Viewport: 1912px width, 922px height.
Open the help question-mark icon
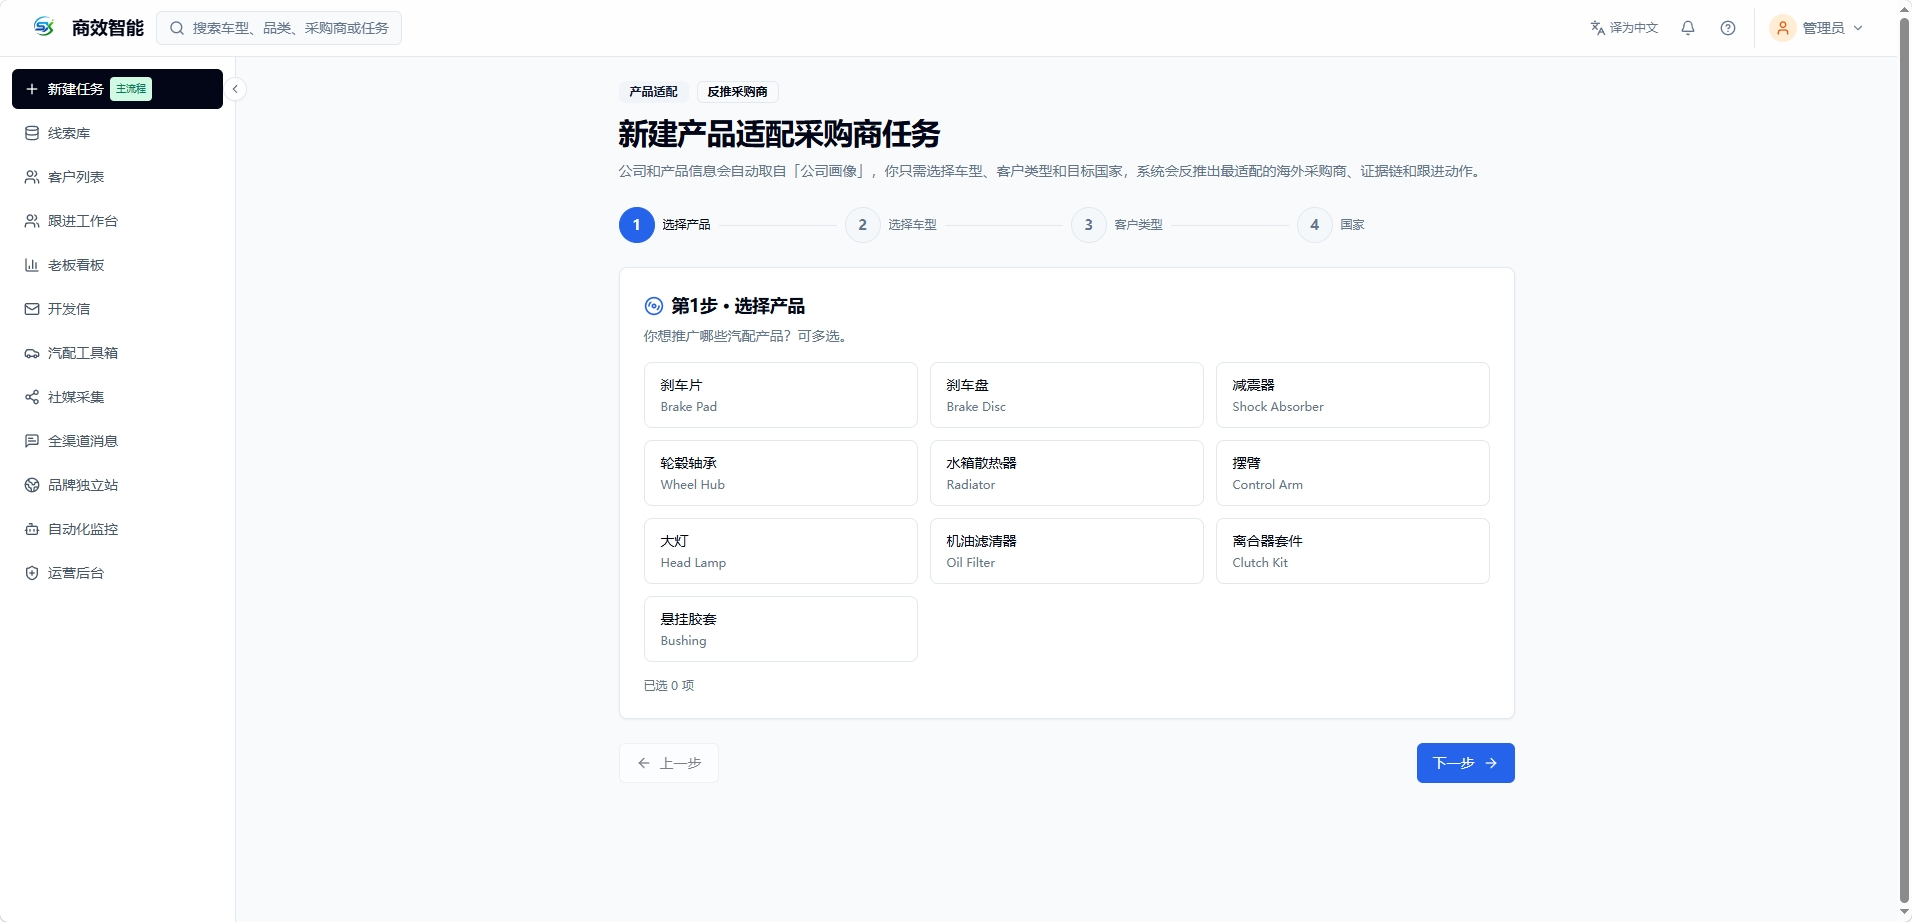(x=1728, y=28)
